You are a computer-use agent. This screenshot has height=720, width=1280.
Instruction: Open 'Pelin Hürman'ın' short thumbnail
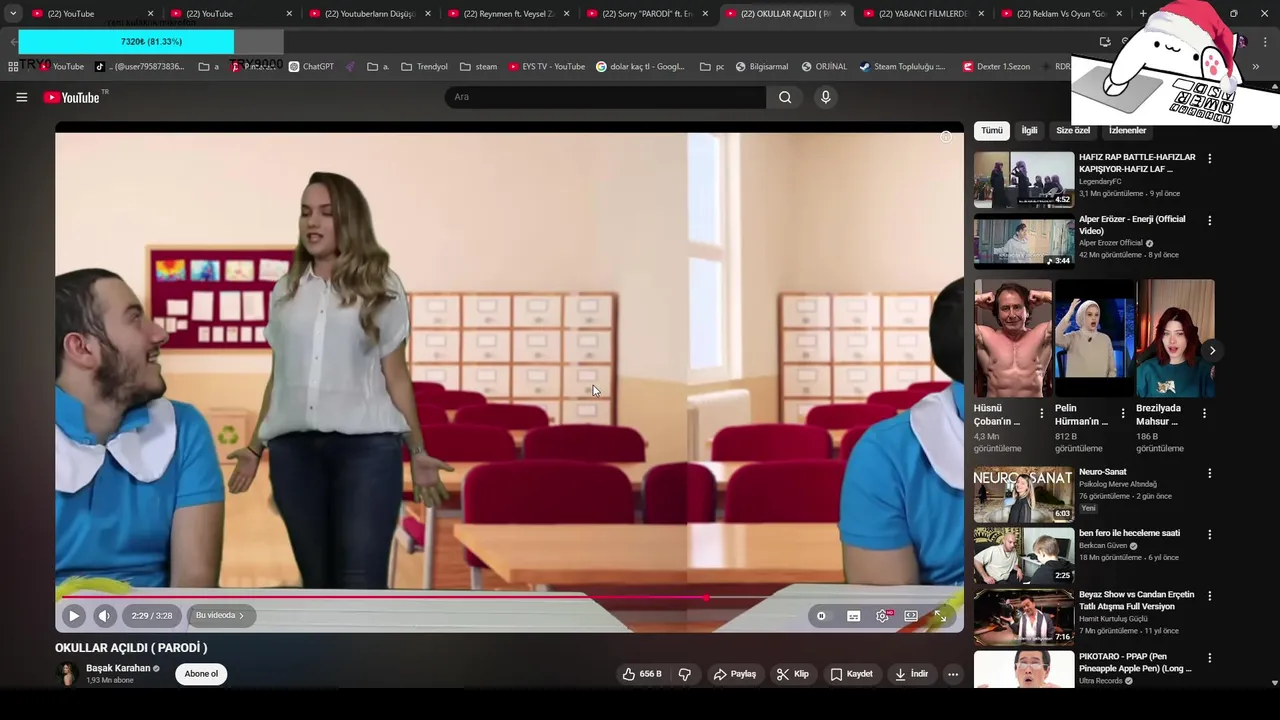coord(1094,338)
